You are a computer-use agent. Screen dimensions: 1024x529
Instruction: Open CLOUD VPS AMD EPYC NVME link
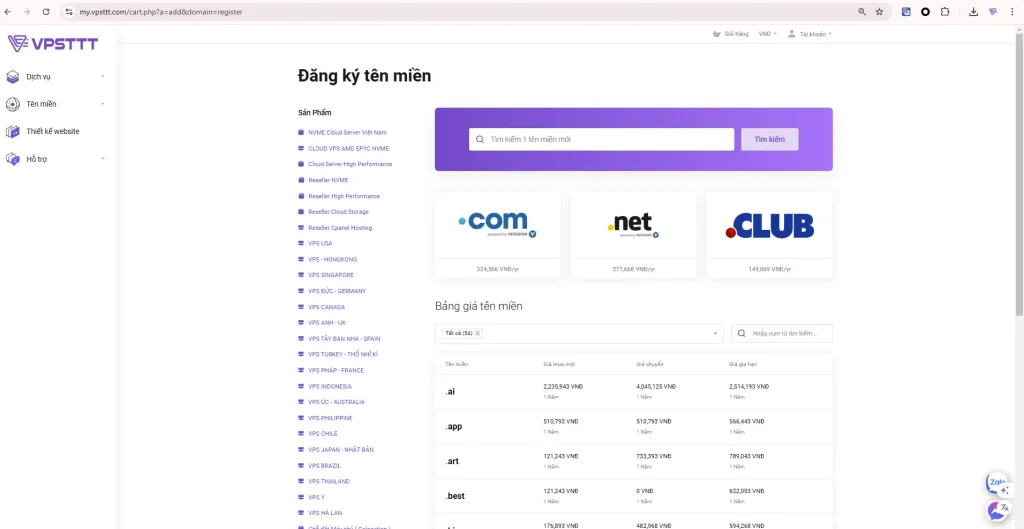[348, 148]
